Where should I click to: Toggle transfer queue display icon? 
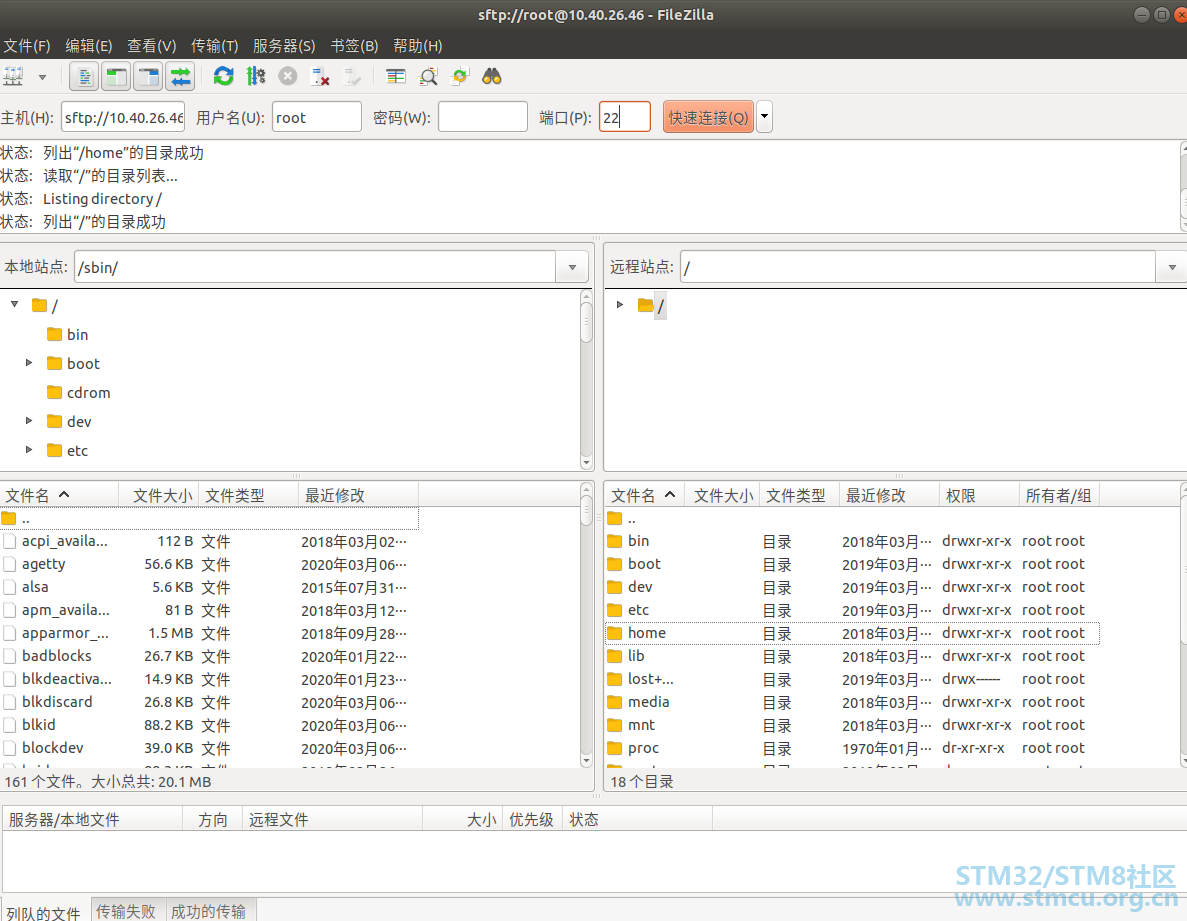(180, 76)
